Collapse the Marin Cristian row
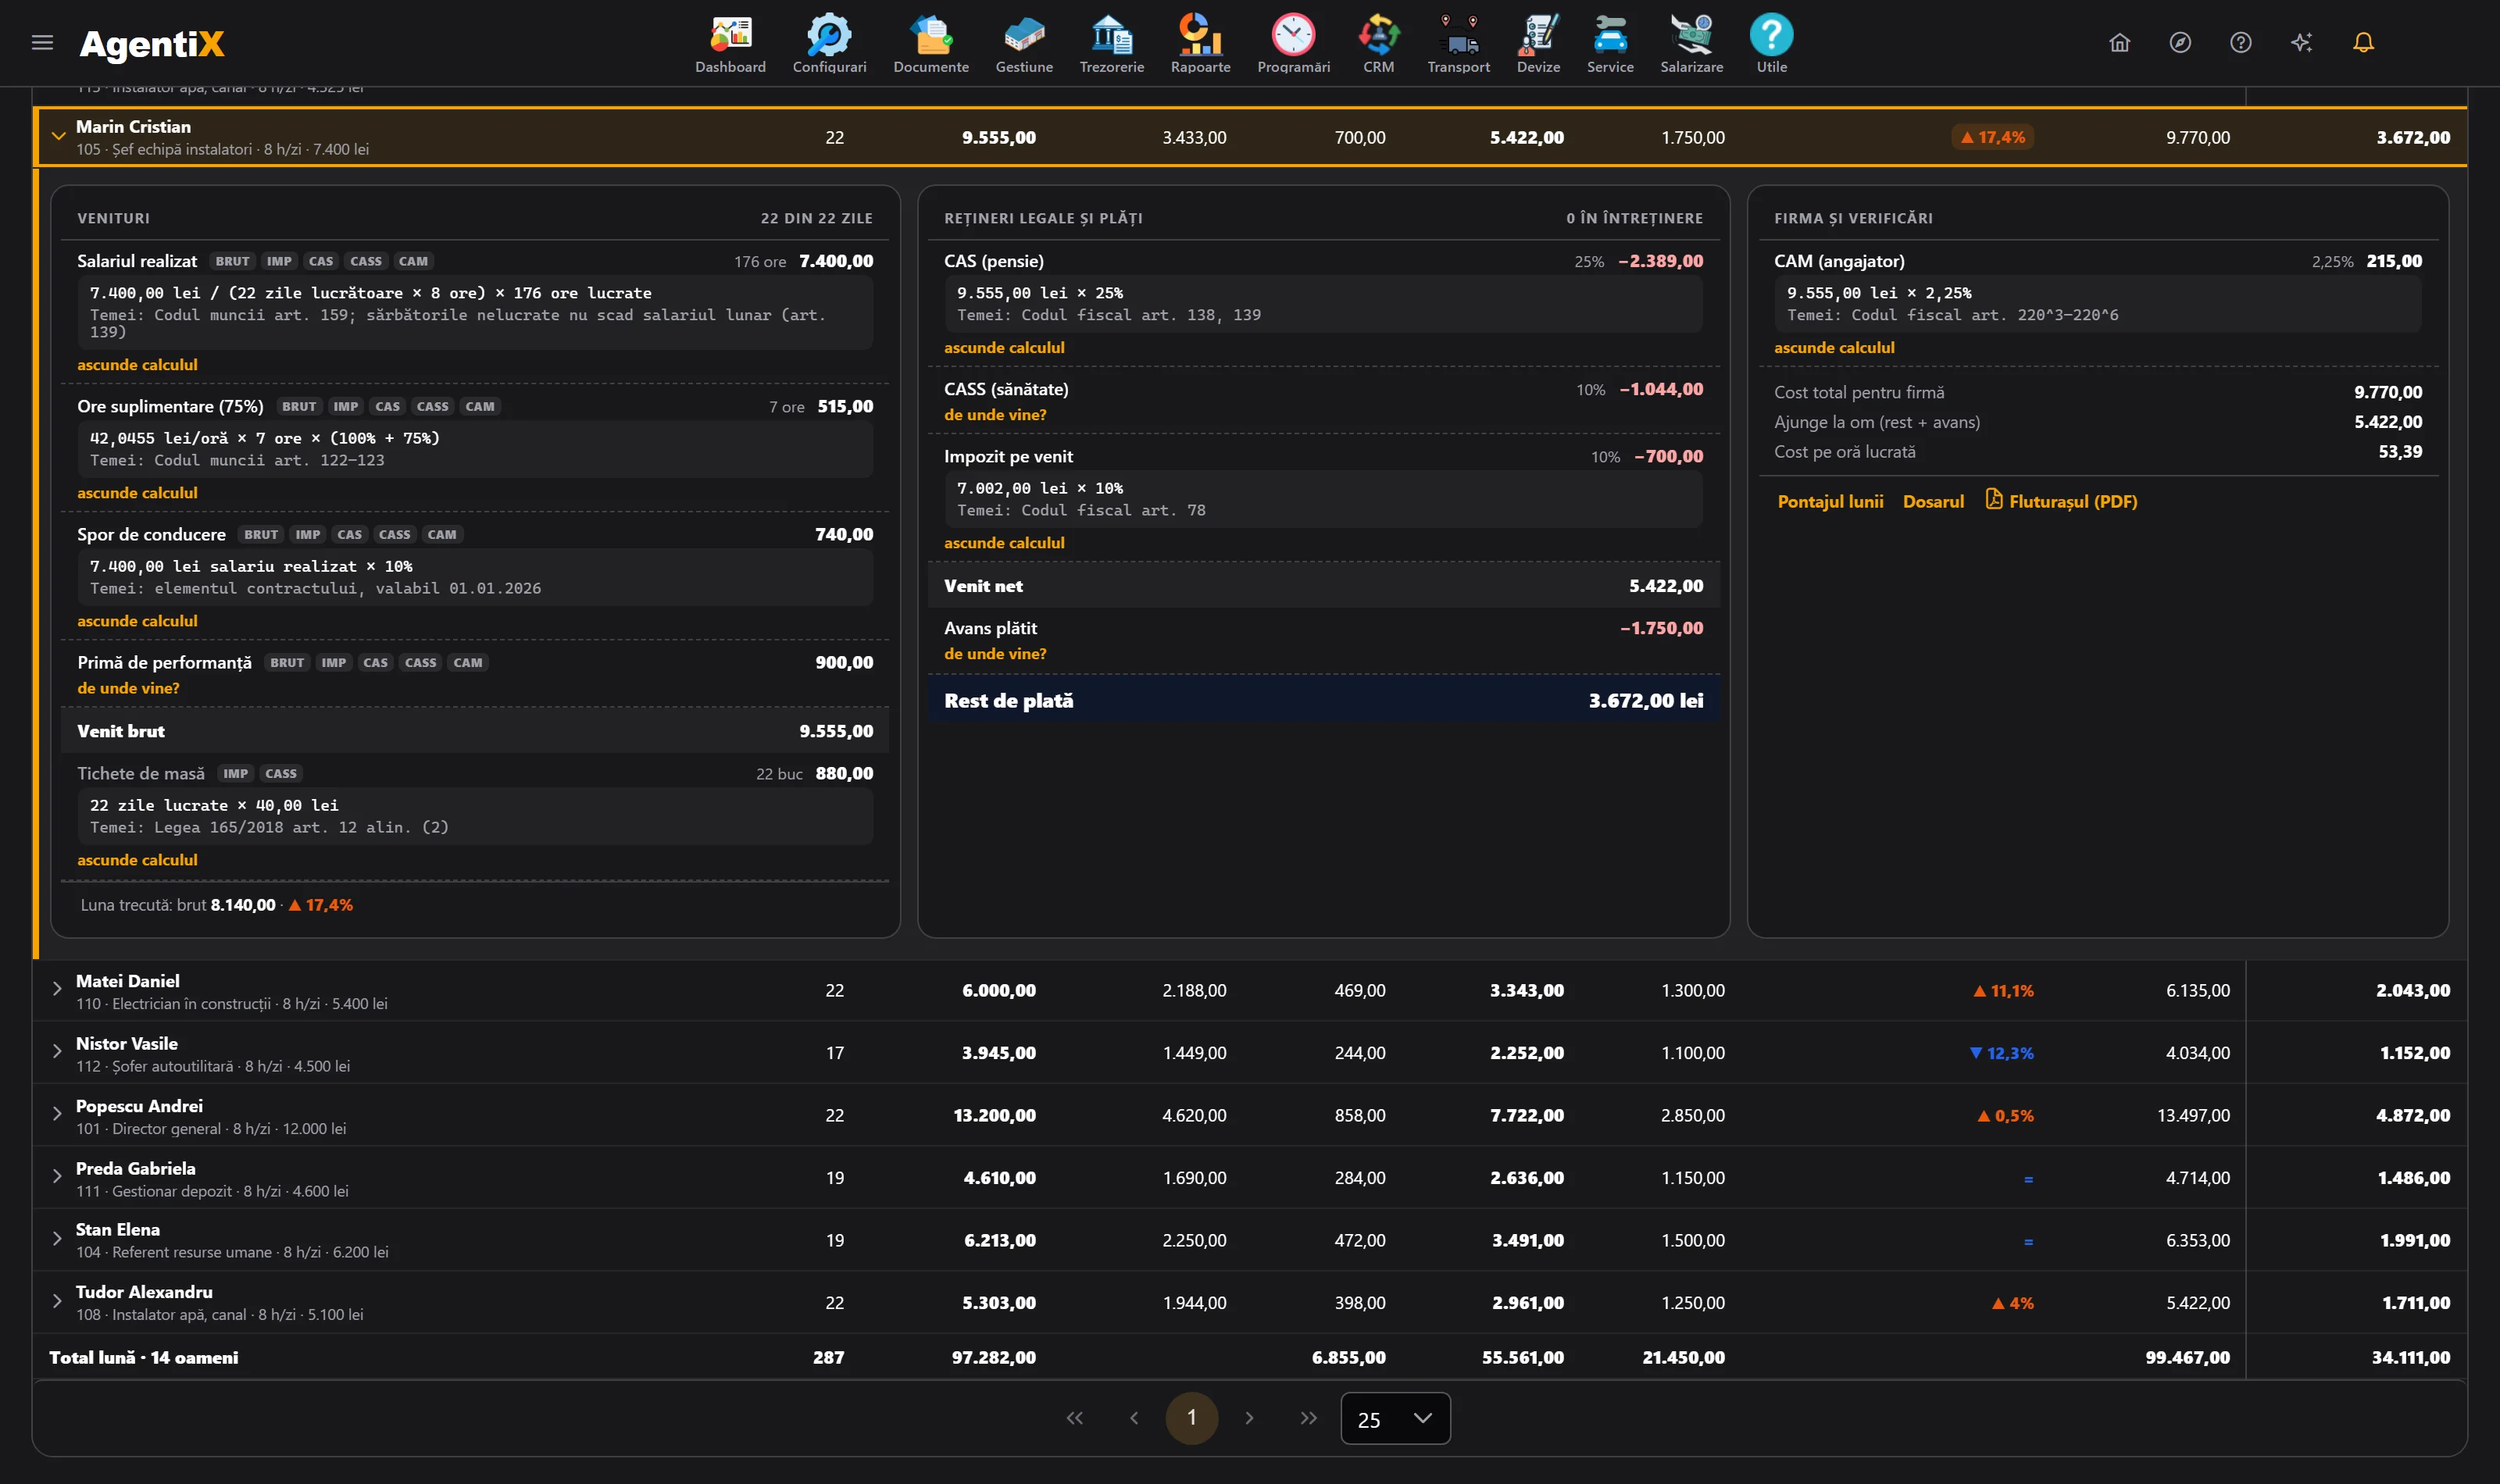2500x1484 pixels. [x=58, y=136]
